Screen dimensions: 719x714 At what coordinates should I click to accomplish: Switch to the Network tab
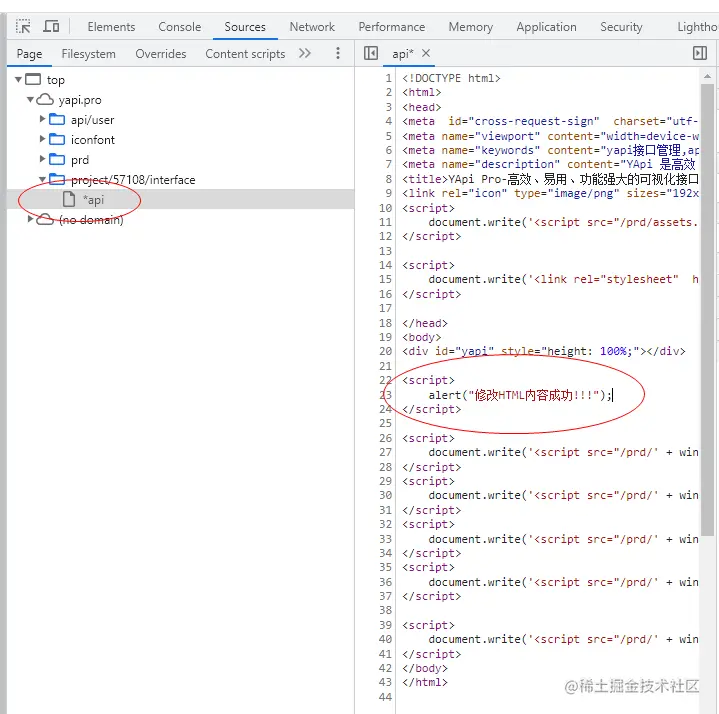pos(312,27)
